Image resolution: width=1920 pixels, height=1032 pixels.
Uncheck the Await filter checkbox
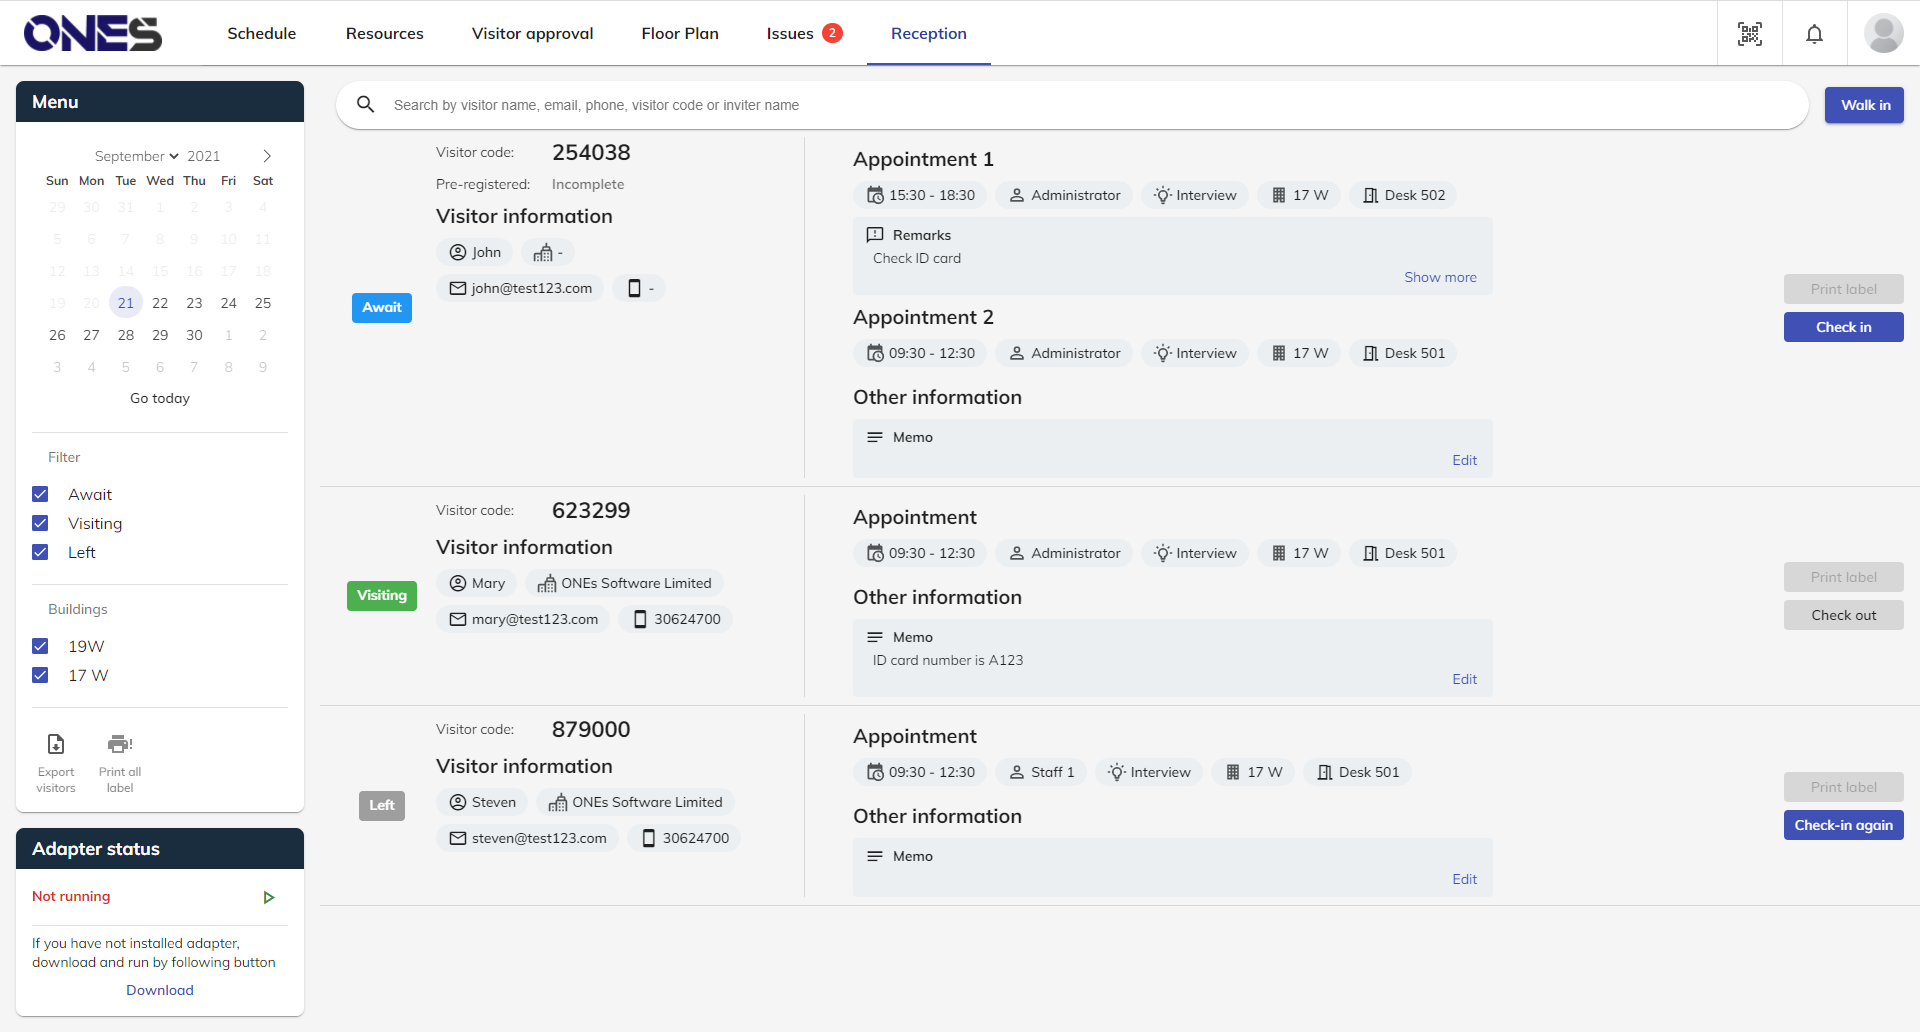tap(40, 494)
